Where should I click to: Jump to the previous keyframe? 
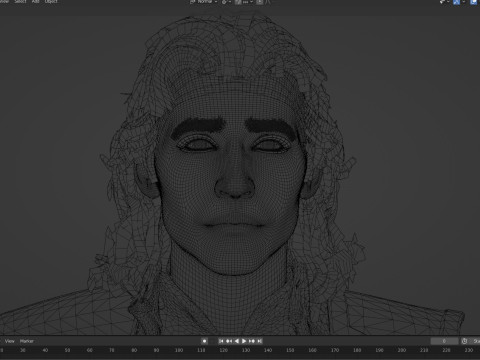click(x=229, y=341)
